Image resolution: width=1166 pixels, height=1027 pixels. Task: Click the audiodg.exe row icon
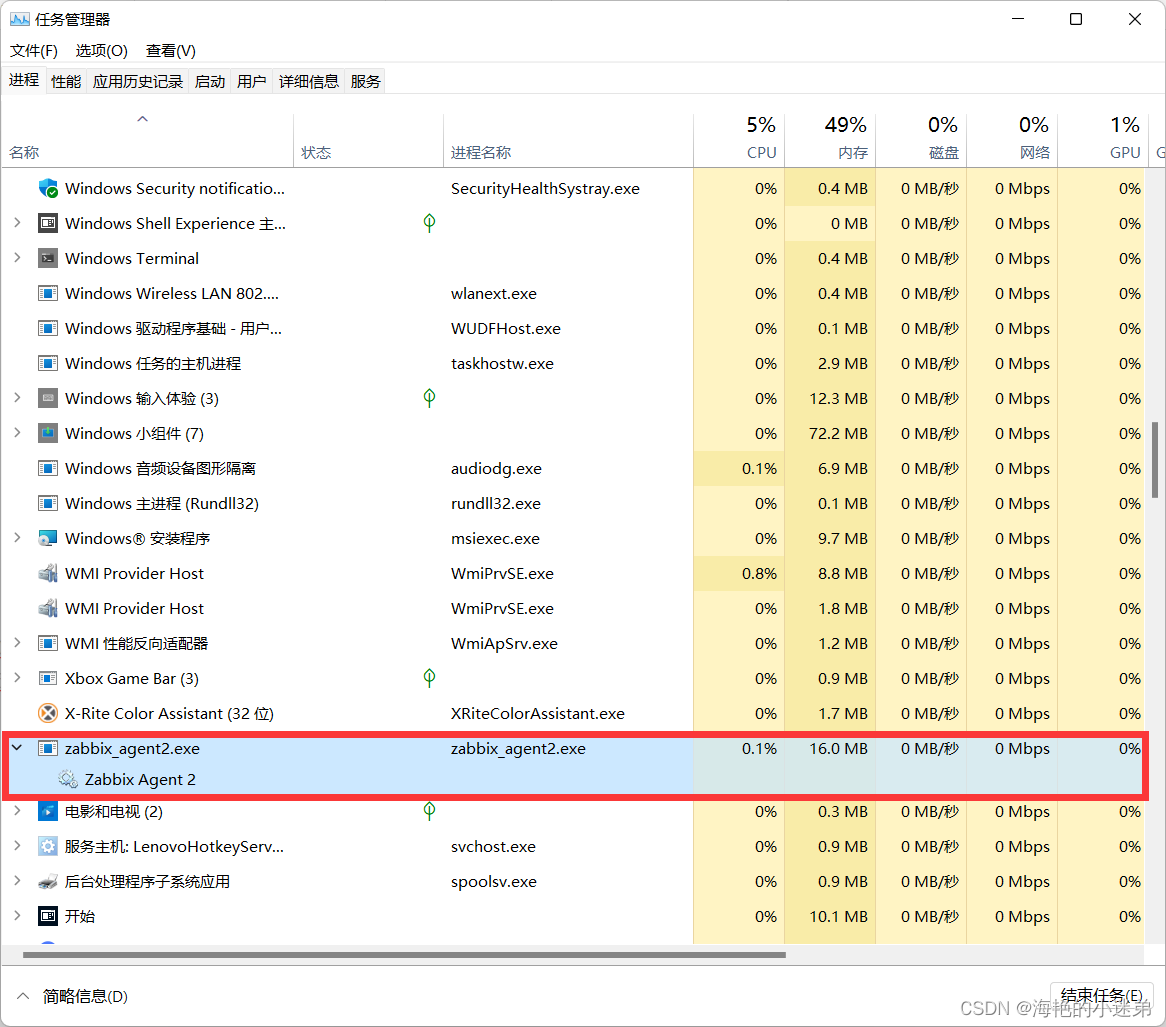click(x=48, y=468)
